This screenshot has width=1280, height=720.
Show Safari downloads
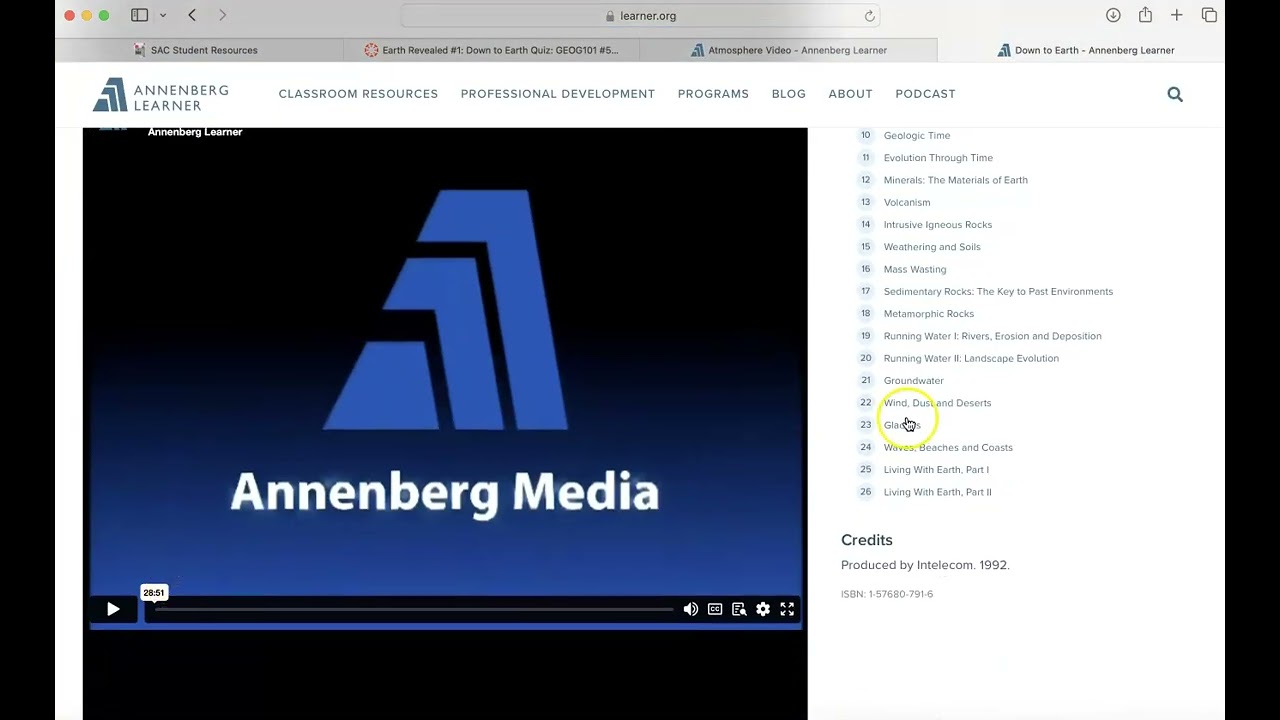click(x=1113, y=15)
